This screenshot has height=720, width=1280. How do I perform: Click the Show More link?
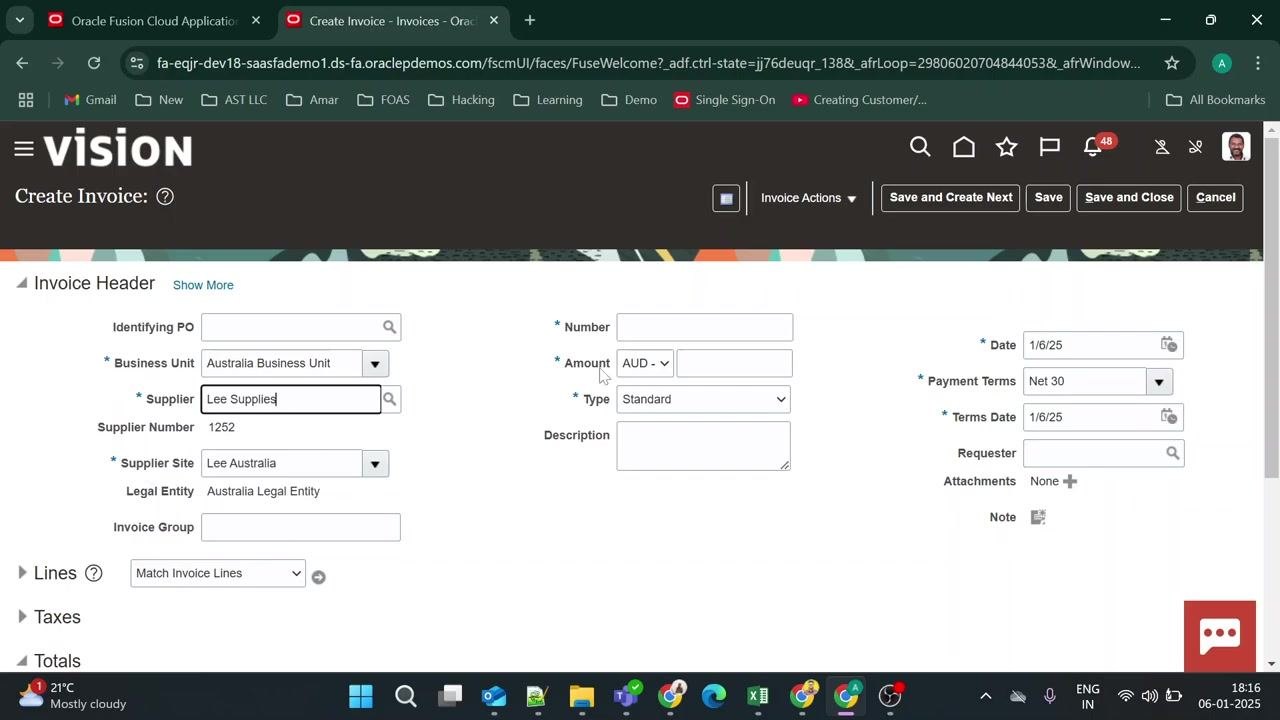click(x=203, y=285)
